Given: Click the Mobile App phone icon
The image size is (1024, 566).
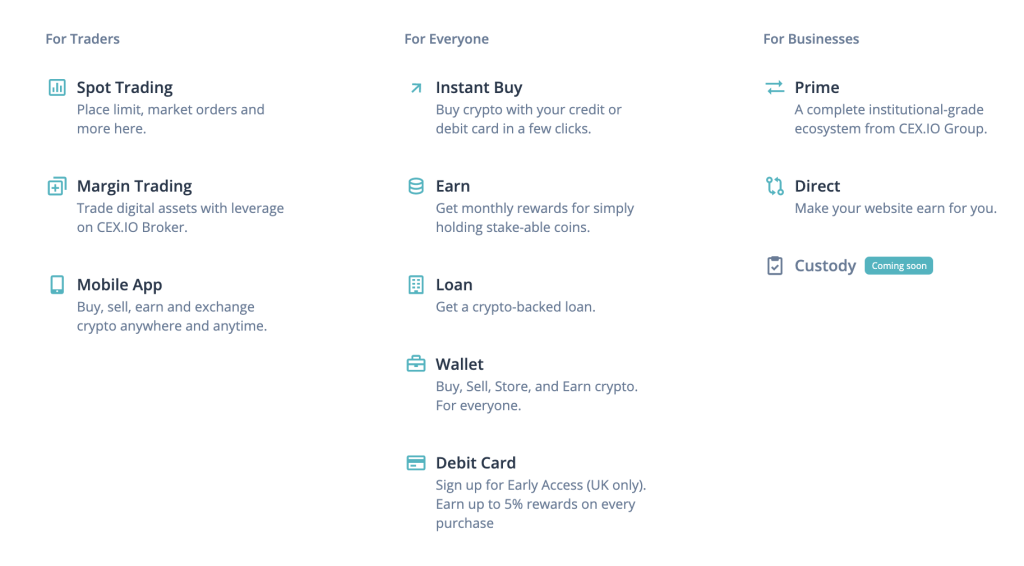Looking at the screenshot, I should tap(57, 285).
